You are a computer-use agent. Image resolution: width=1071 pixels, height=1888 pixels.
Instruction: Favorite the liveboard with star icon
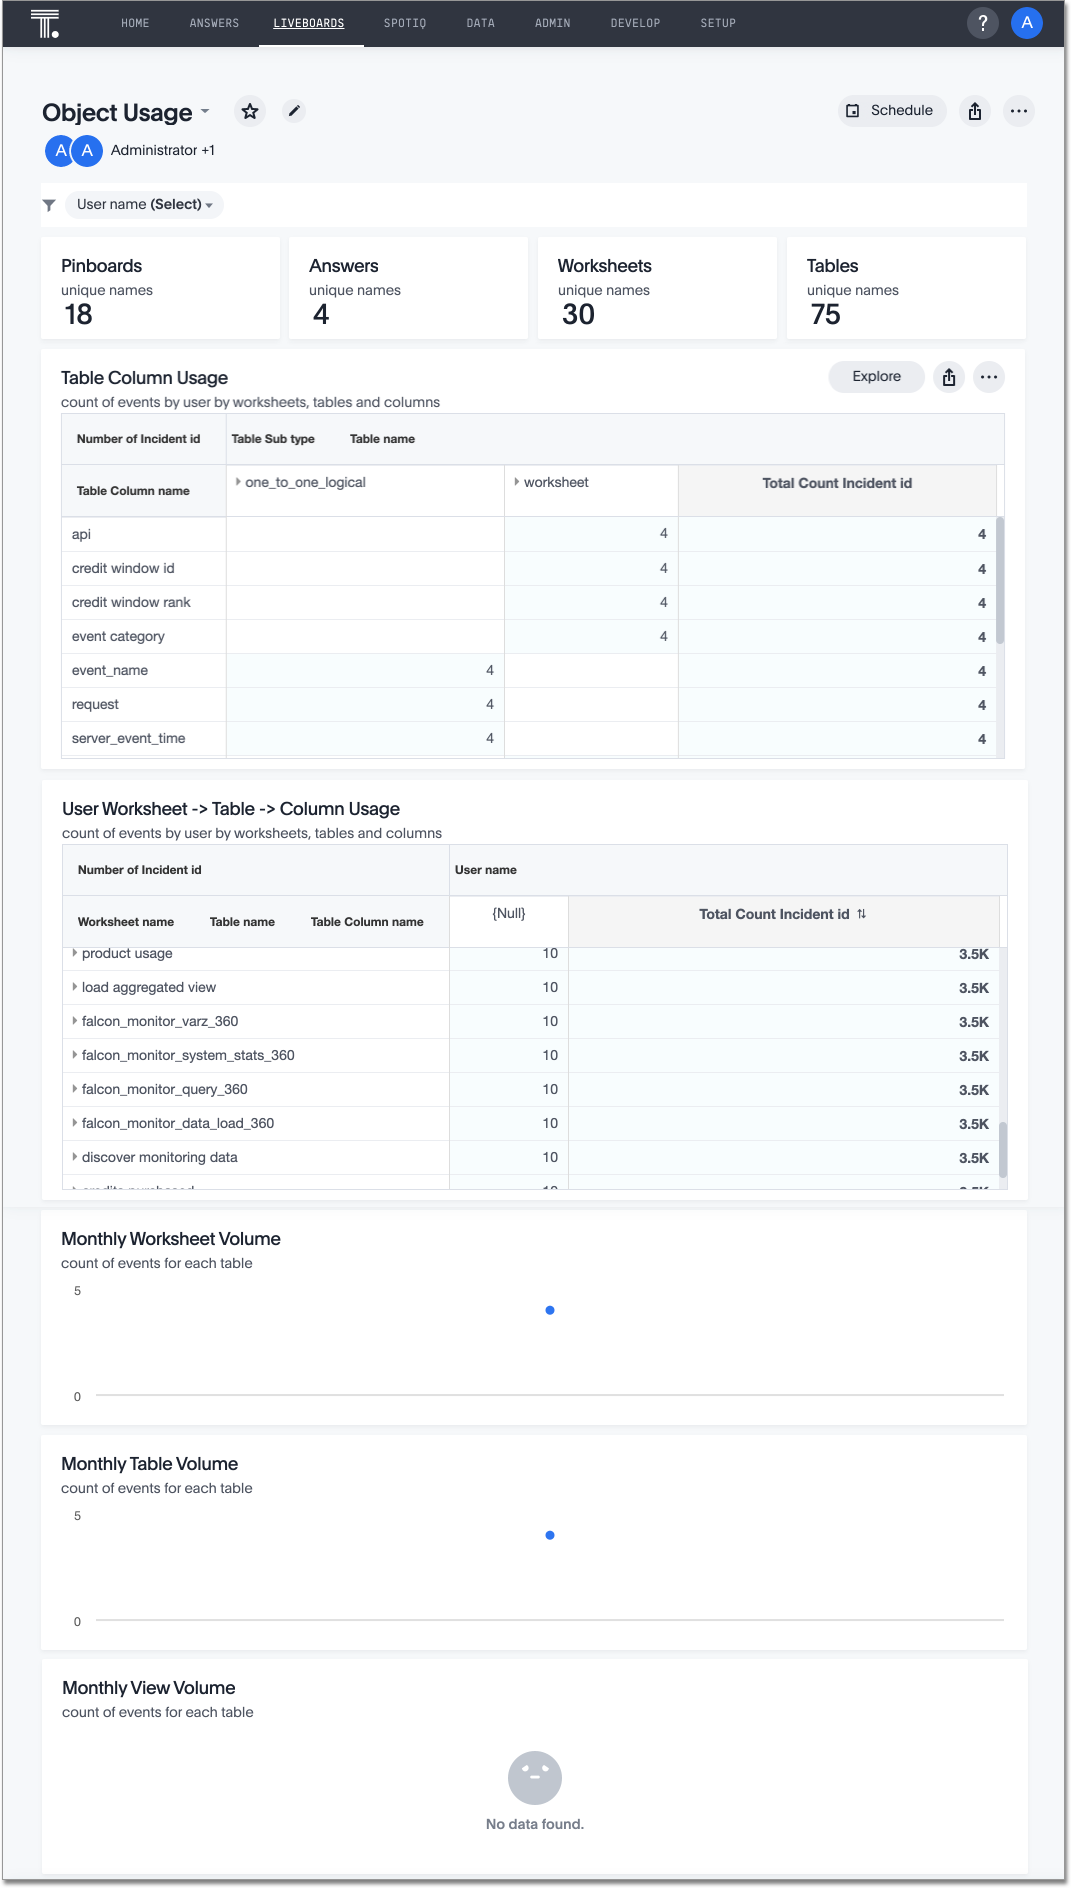(250, 111)
